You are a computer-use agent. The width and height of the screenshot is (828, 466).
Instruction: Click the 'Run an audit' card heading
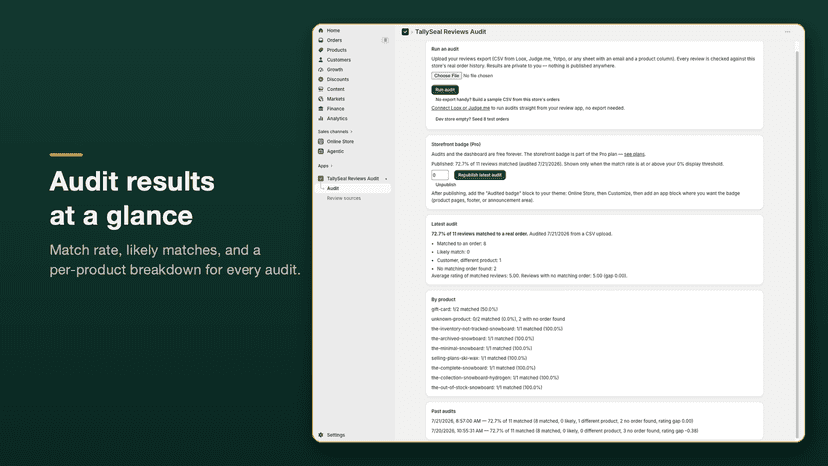(x=445, y=49)
